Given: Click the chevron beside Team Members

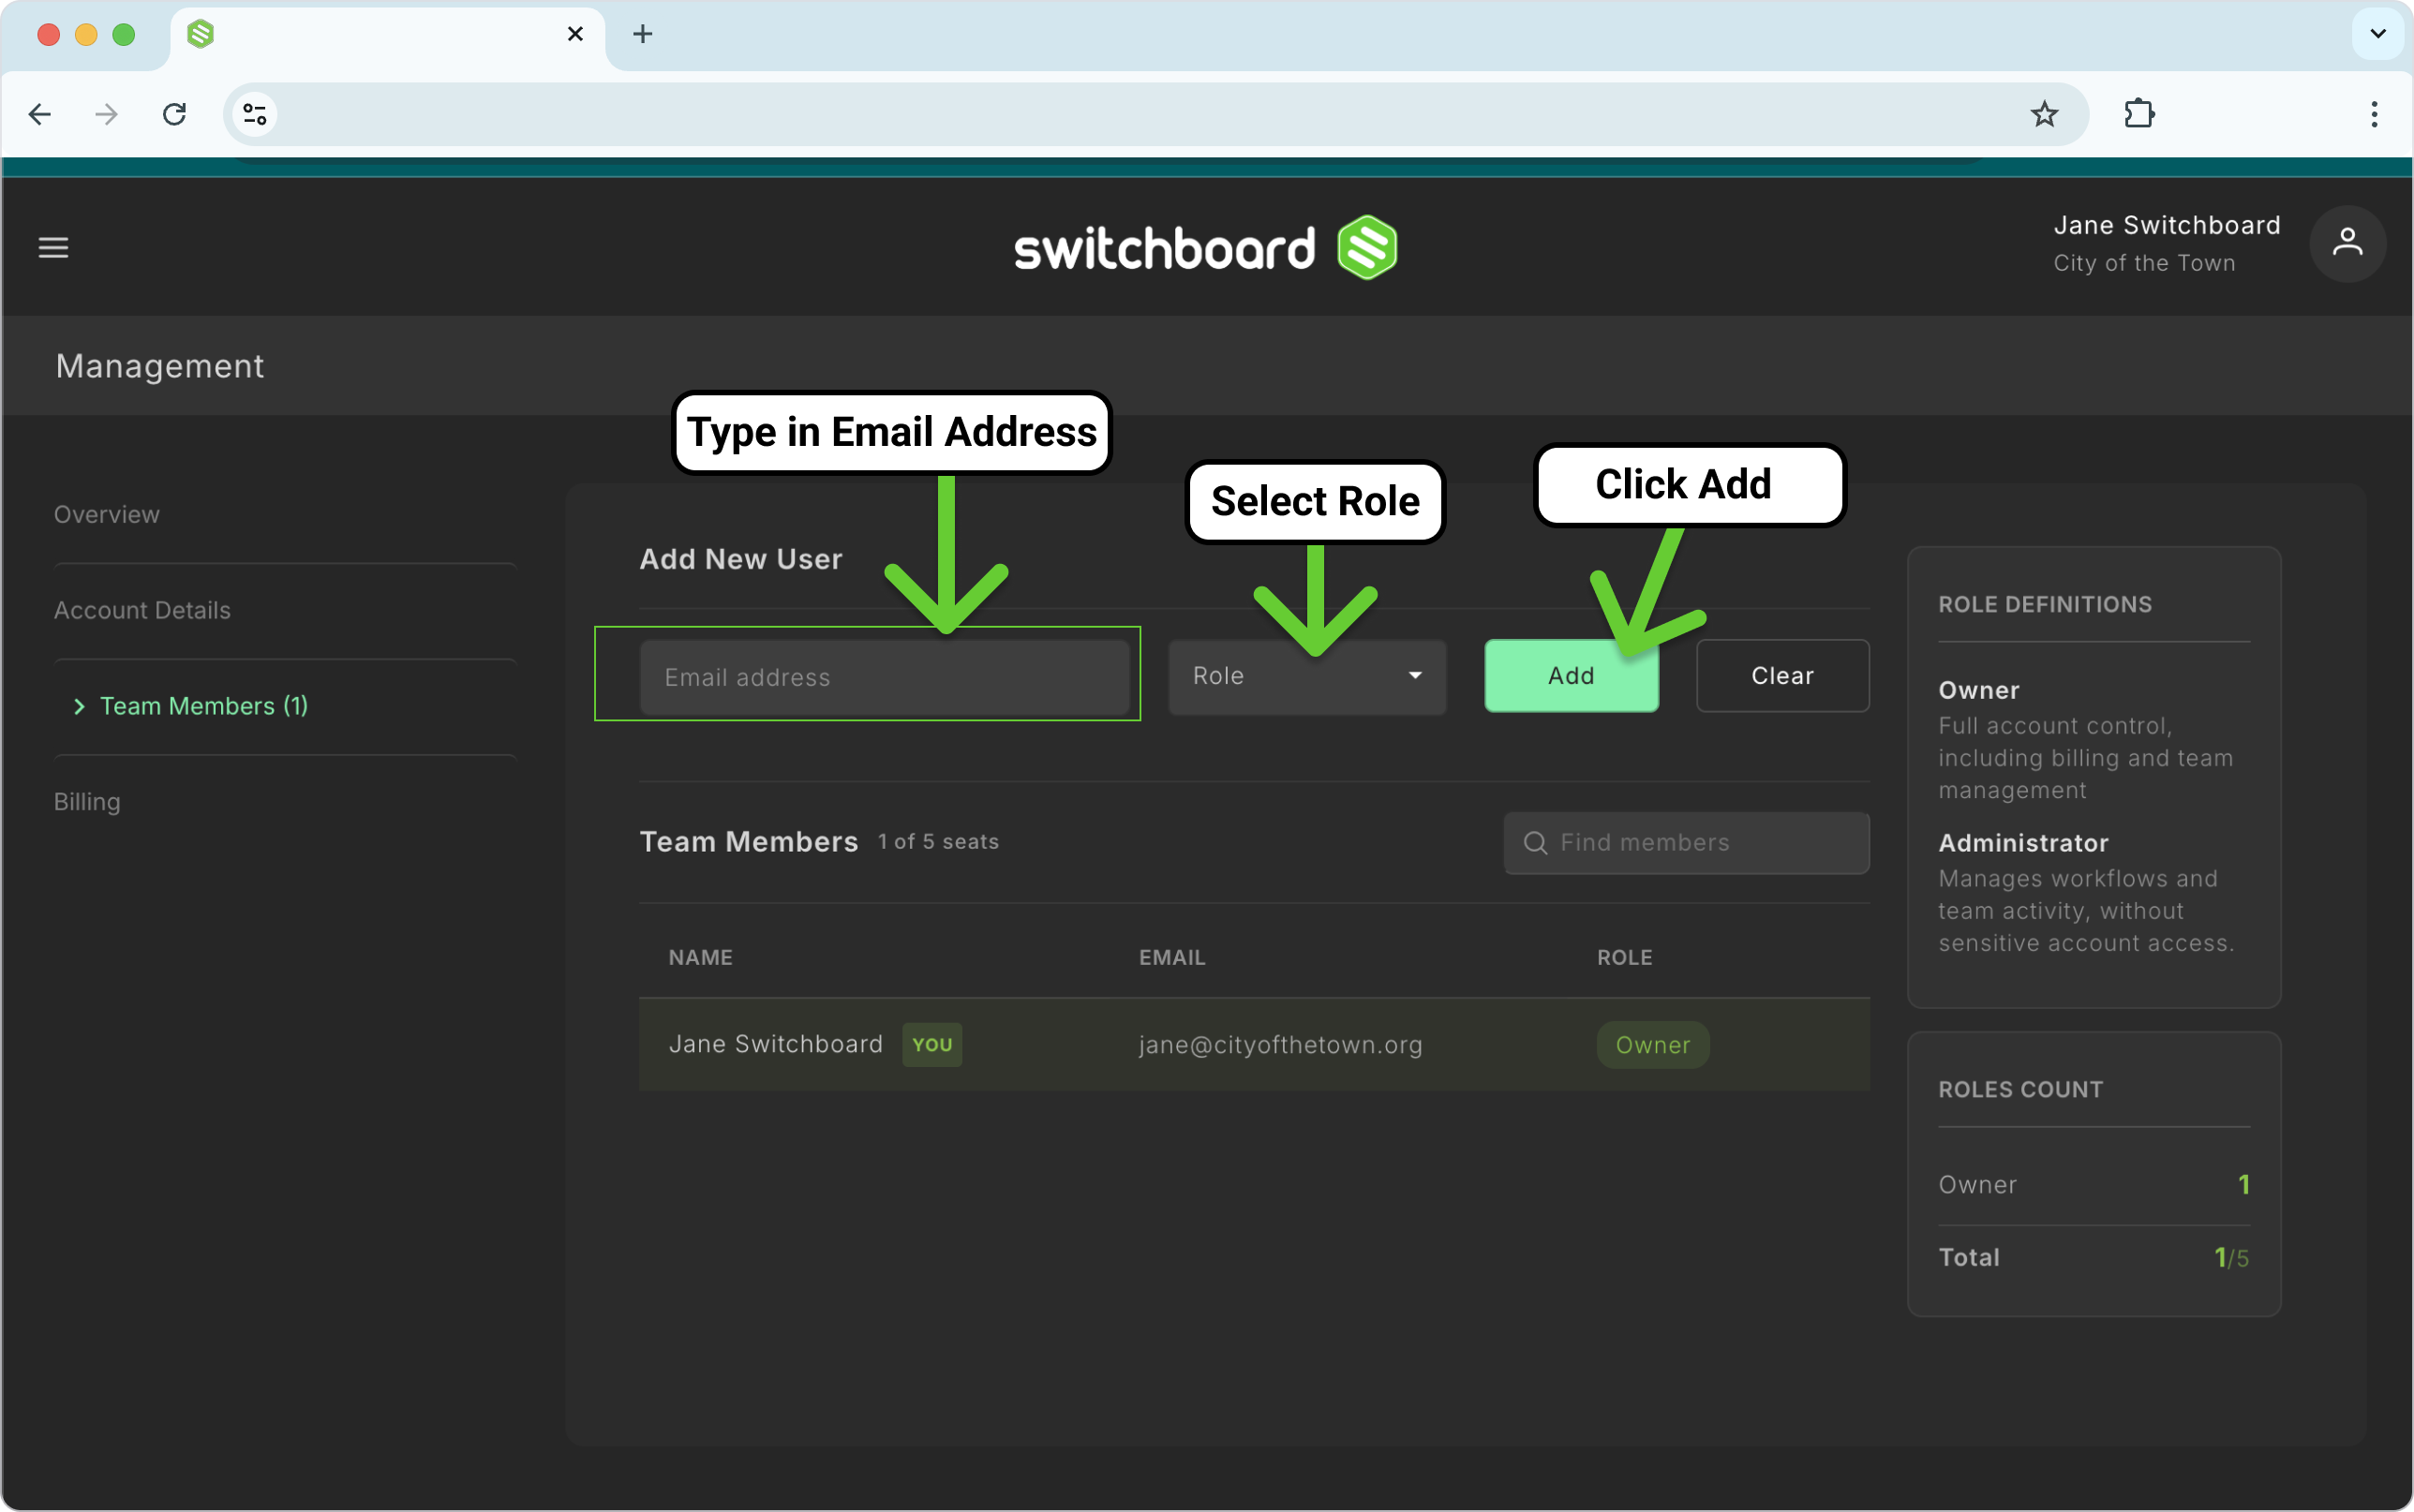Looking at the screenshot, I should click(79, 706).
